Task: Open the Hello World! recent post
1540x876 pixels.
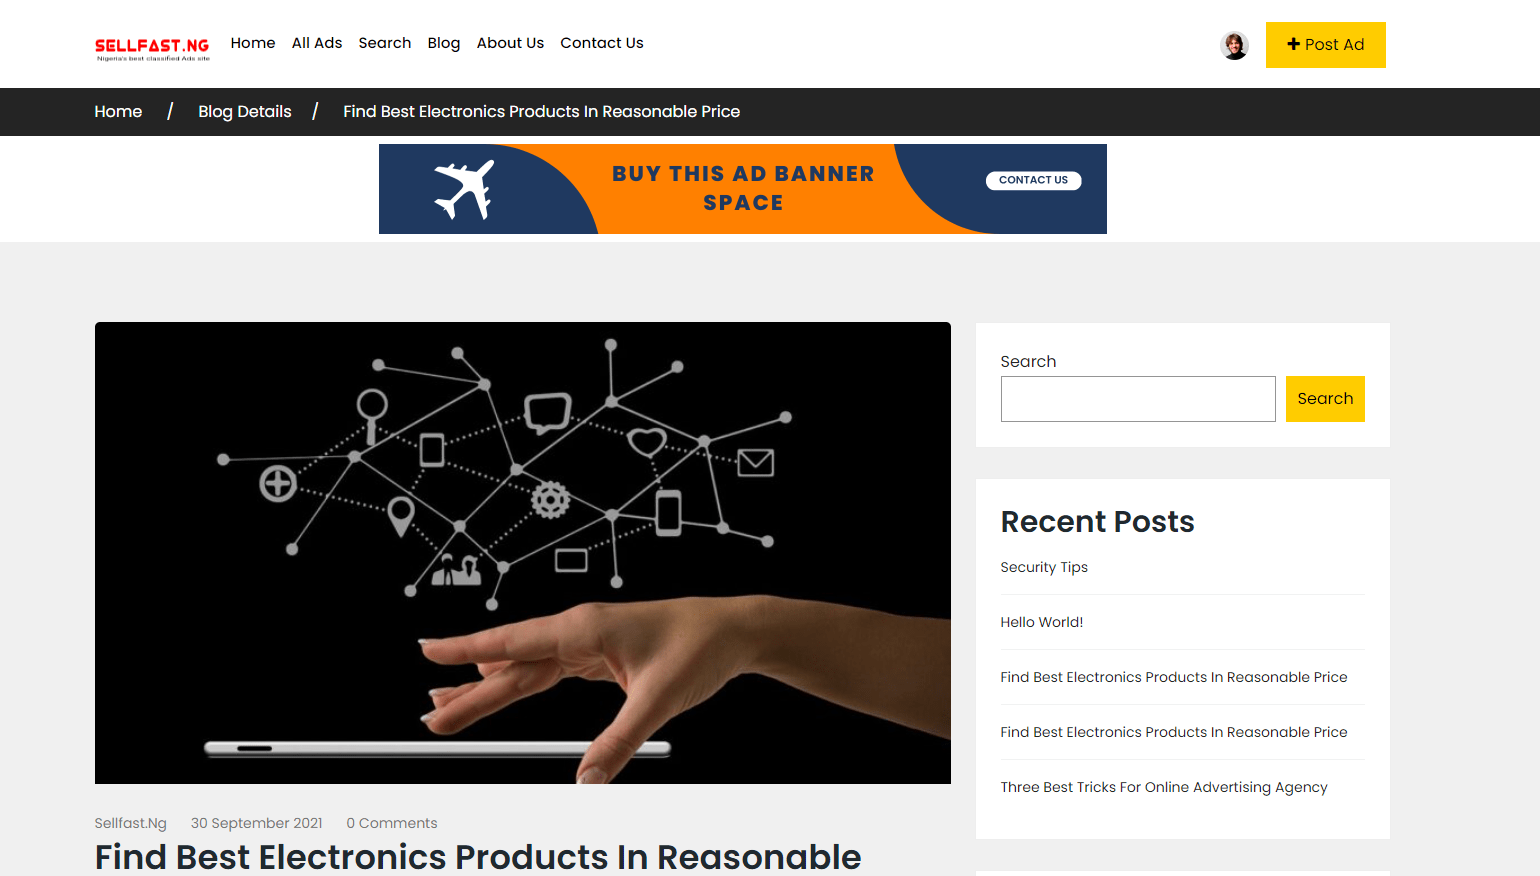Action: click(x=1042, y=622)
